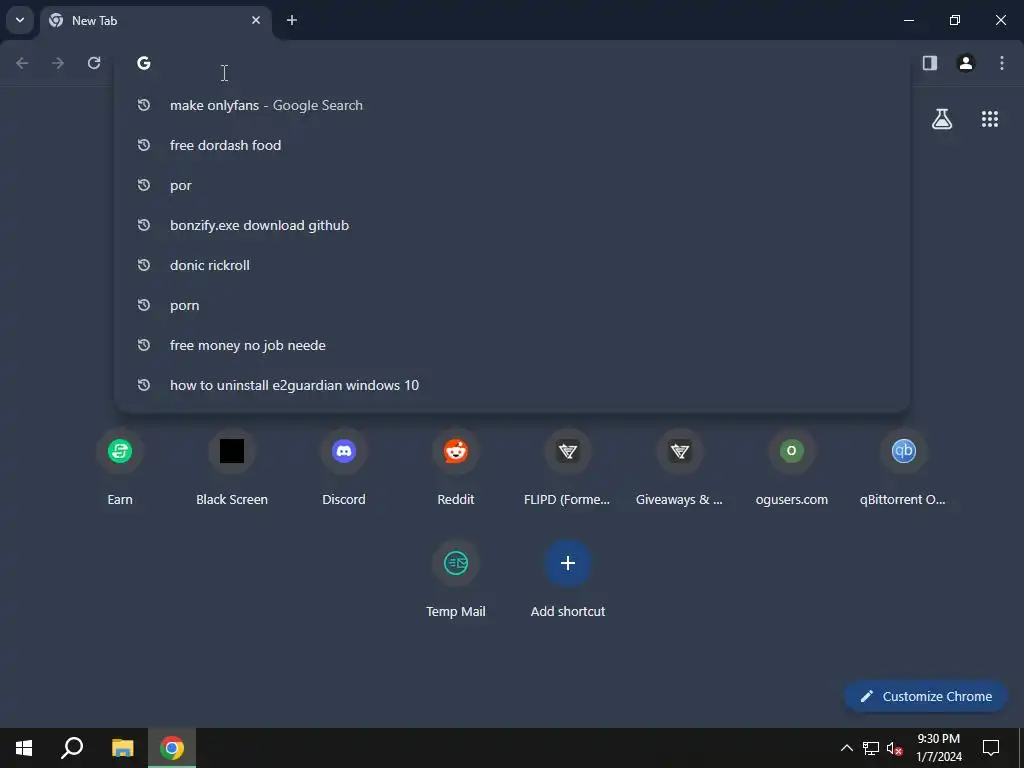Click the Add shortcut plus button
Screen dimensions: 1024x768
click(x=568, y=563)
